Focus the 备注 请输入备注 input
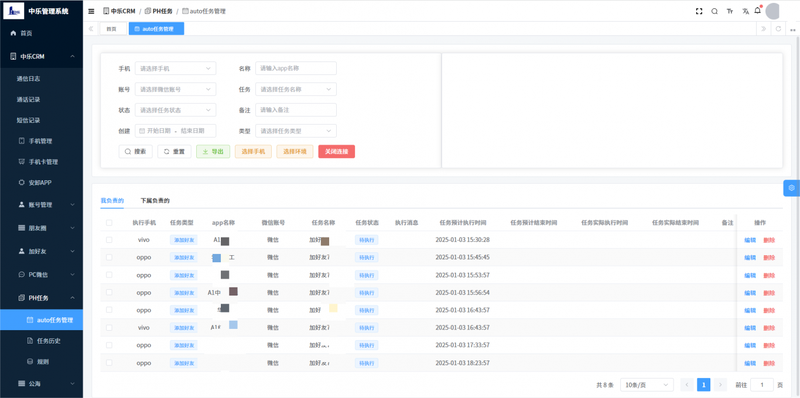 coord(296,110)
